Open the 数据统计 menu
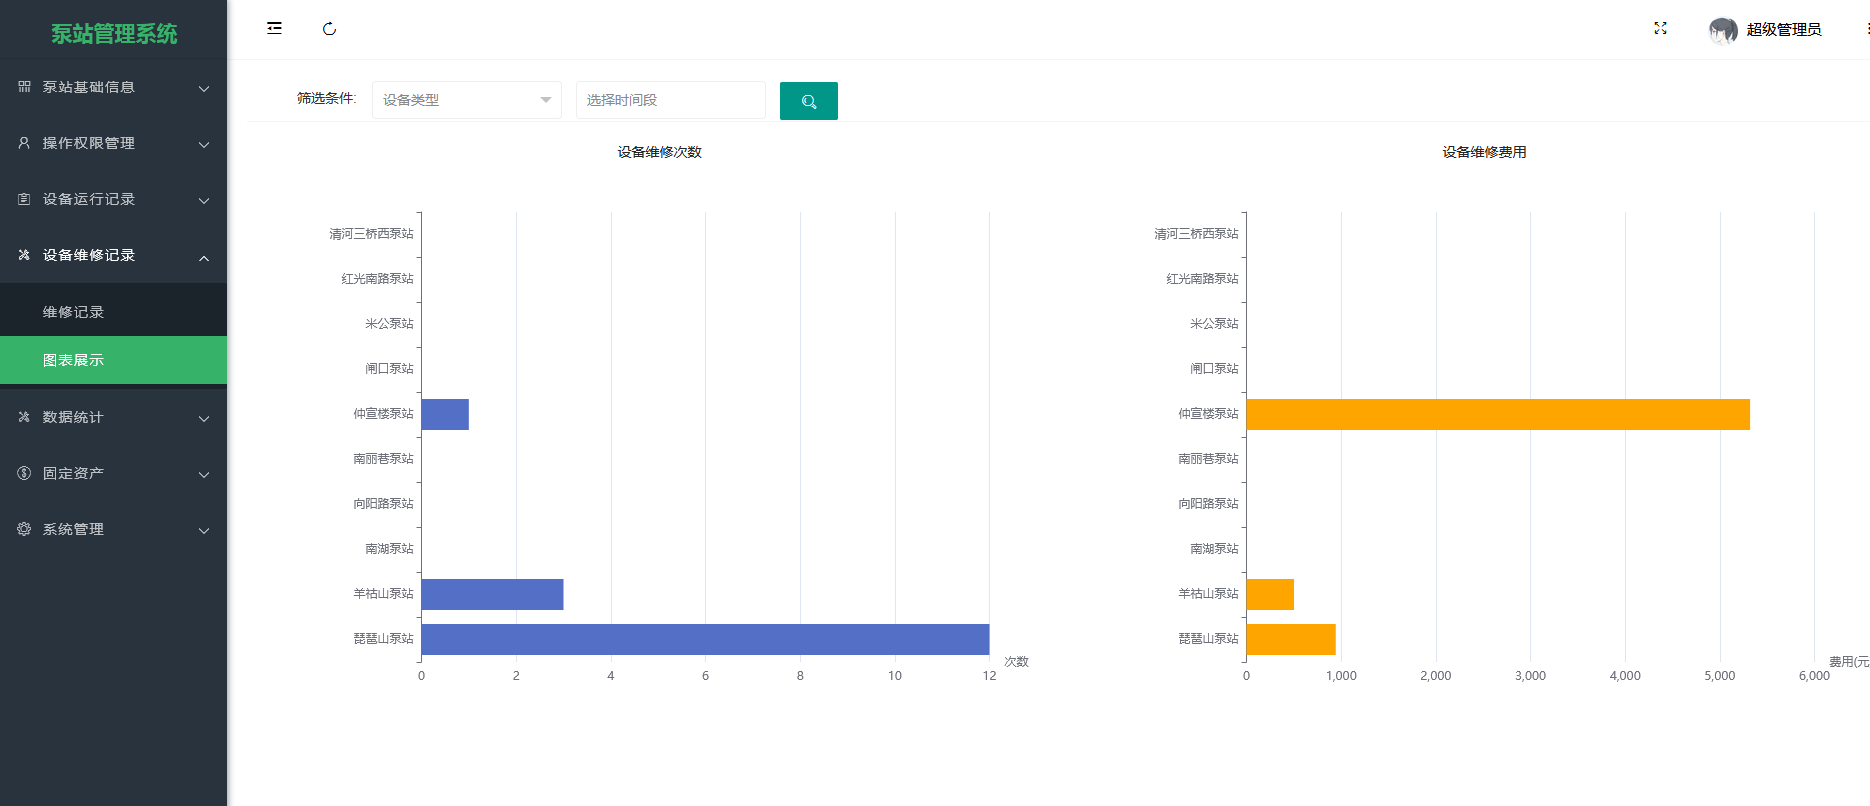The height and width of the screenshot is (806, 1870). click(113, 417)
